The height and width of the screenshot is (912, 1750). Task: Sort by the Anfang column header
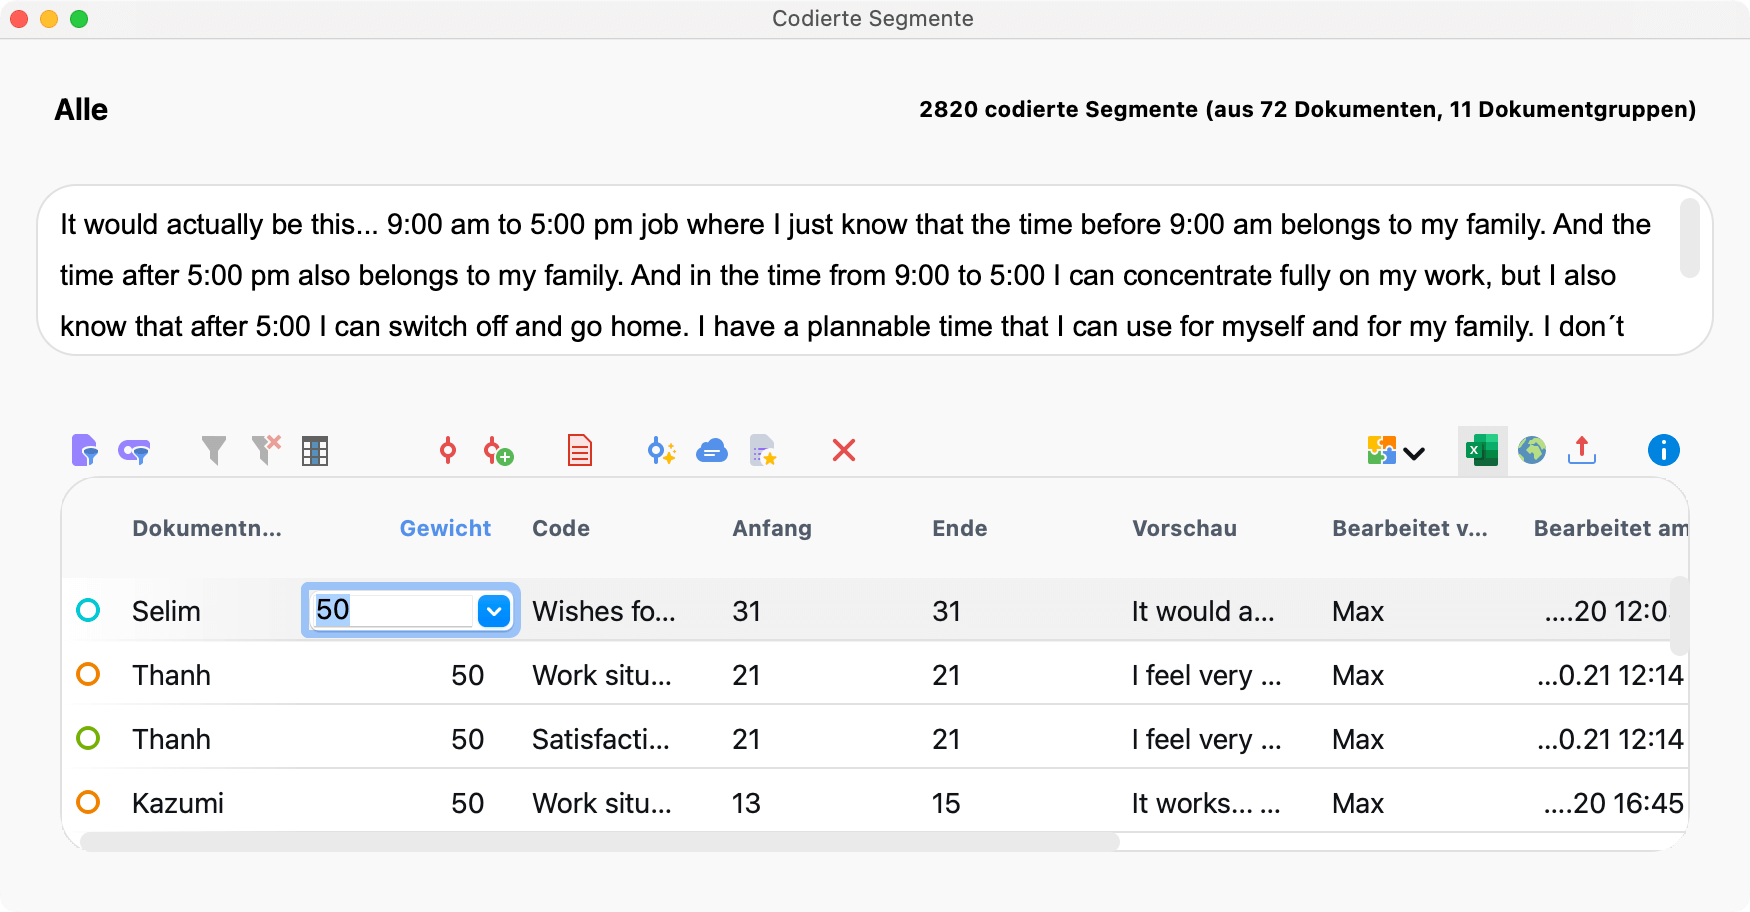[x=771, y=528]
